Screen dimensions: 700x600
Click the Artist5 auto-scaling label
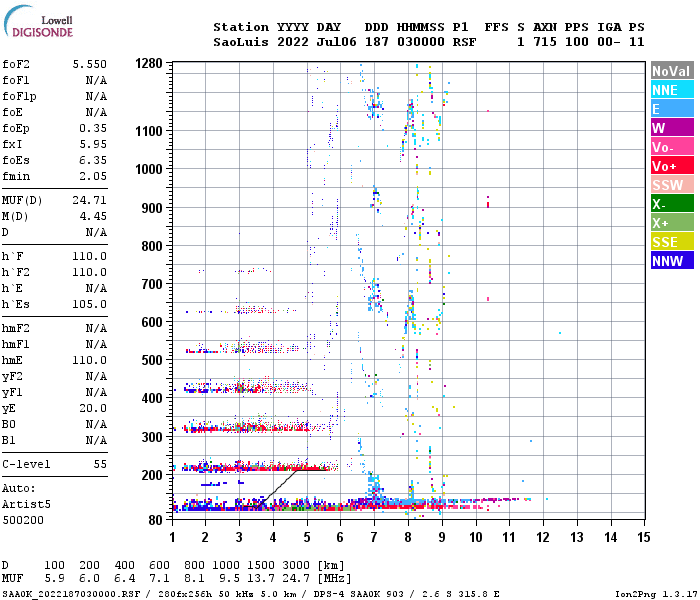point(26,504)
